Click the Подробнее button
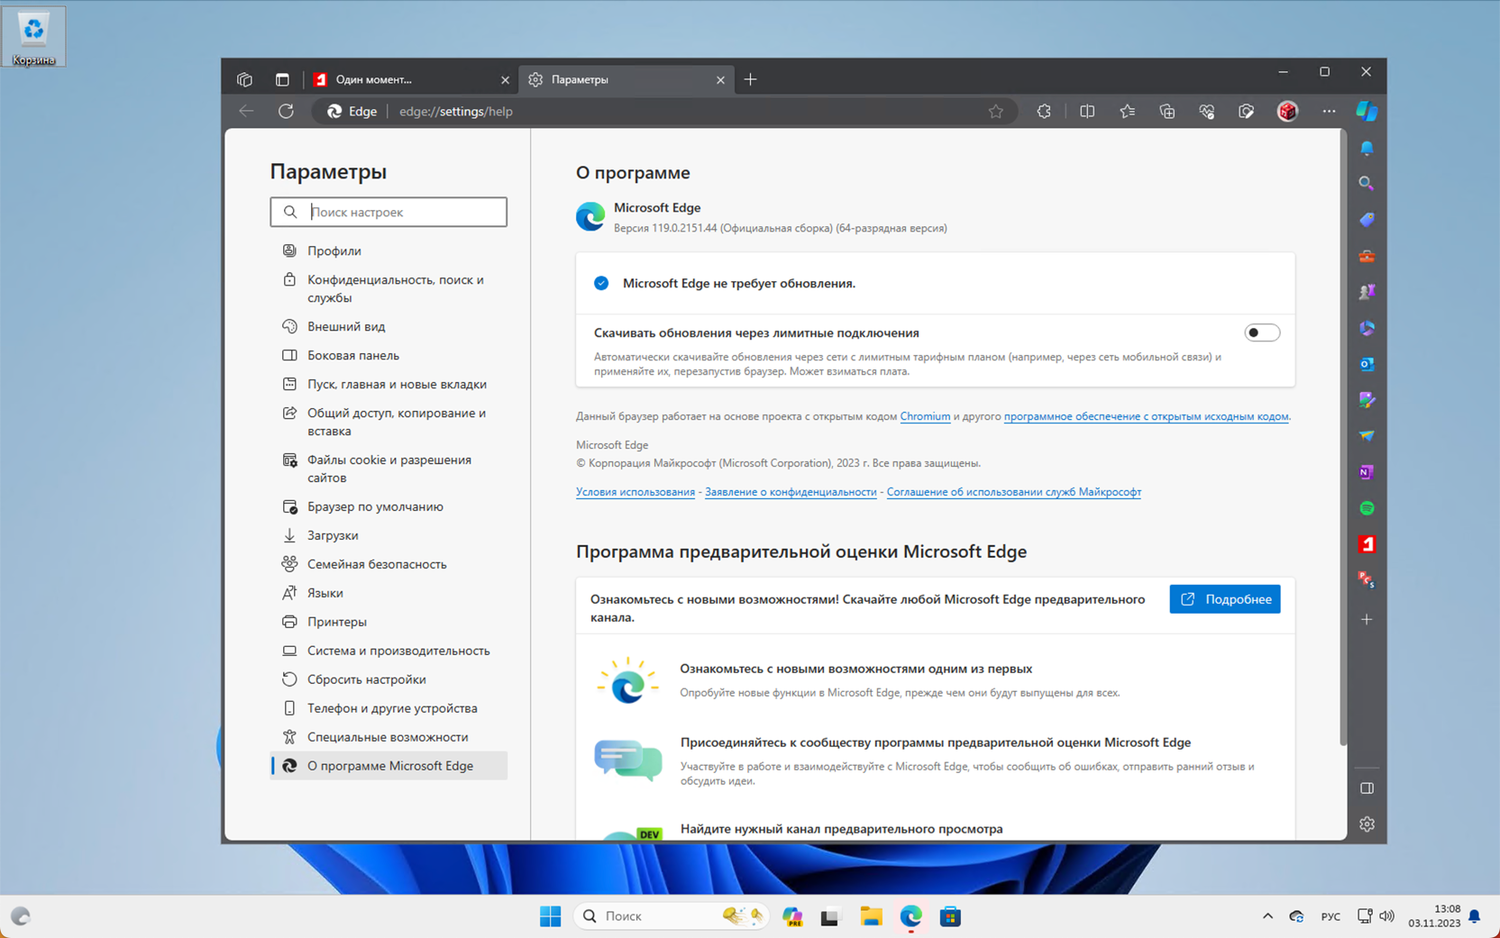 tap(1225, 599)
